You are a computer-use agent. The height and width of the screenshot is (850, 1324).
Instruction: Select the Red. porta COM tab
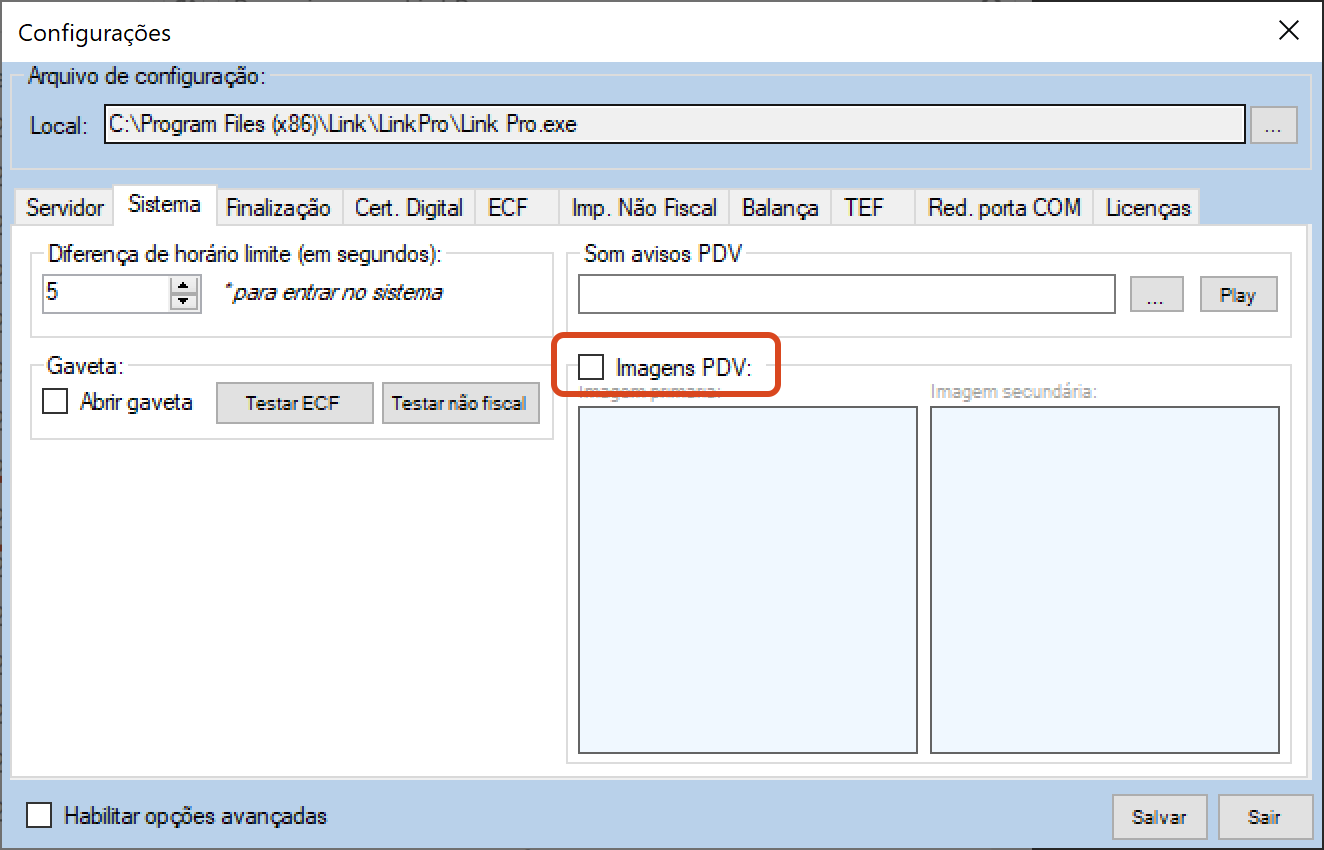click(1004, 208)
